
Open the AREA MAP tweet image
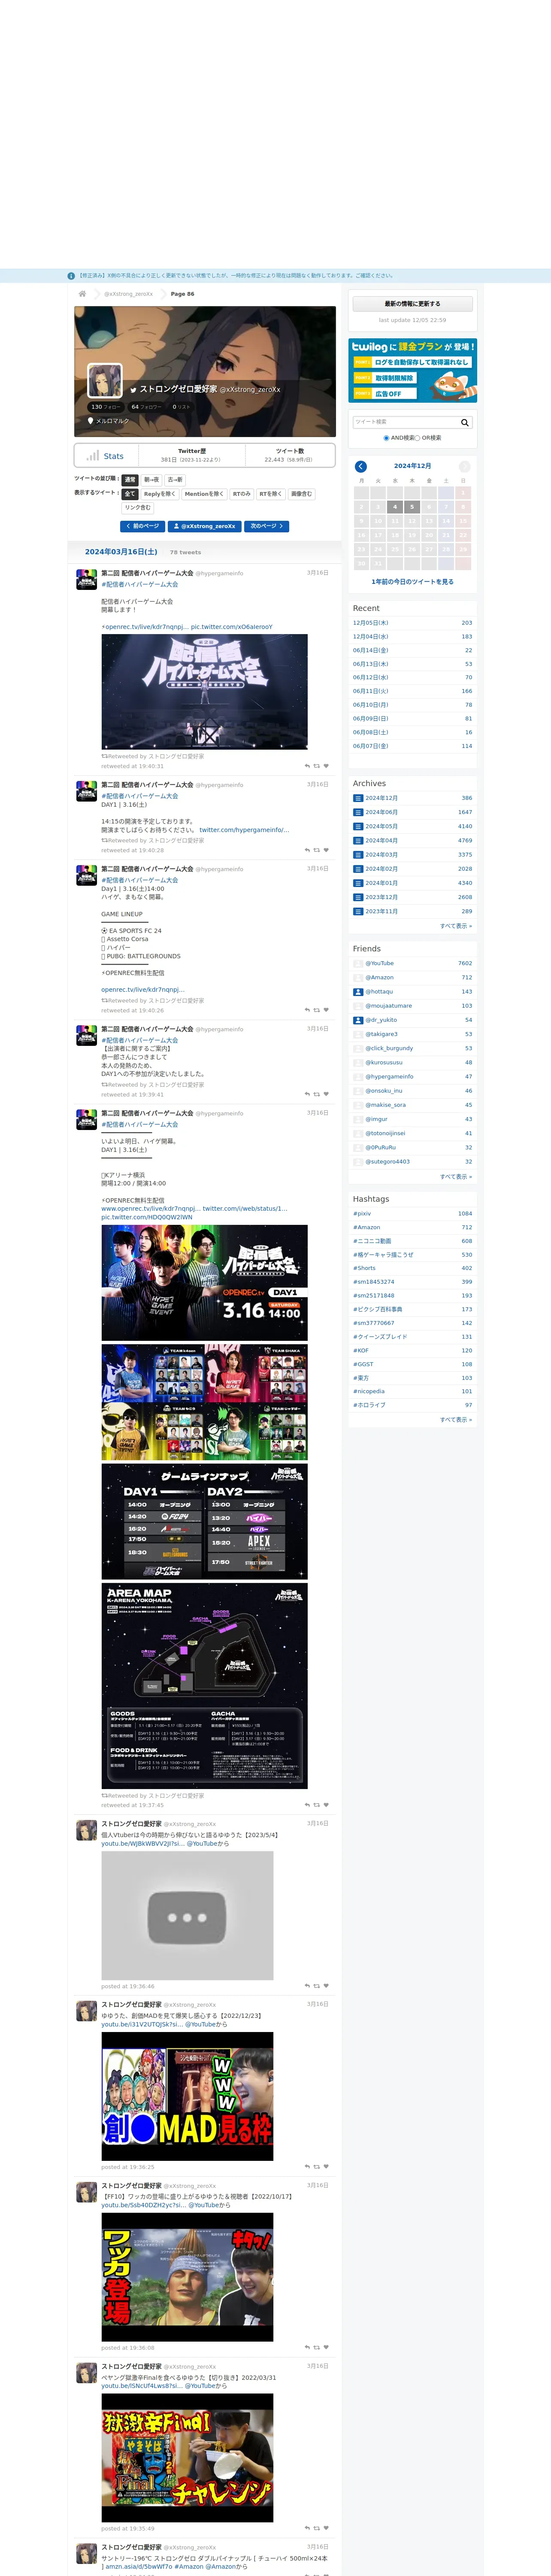(204, 1686)
